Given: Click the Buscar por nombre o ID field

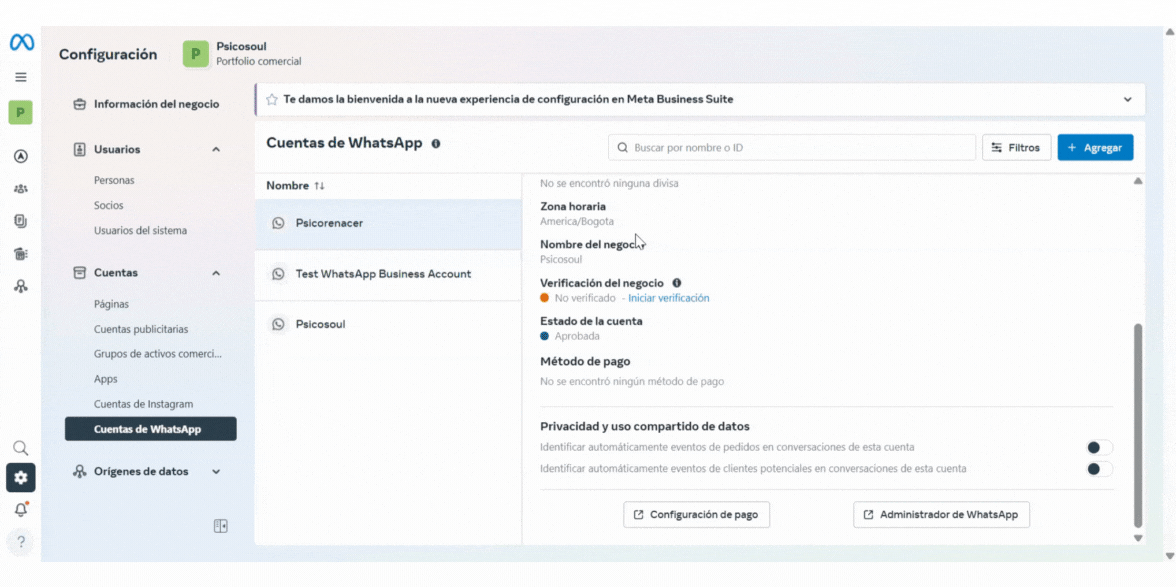Looking at the screenshot, I should pyautogui.click(x=792, y=148).
